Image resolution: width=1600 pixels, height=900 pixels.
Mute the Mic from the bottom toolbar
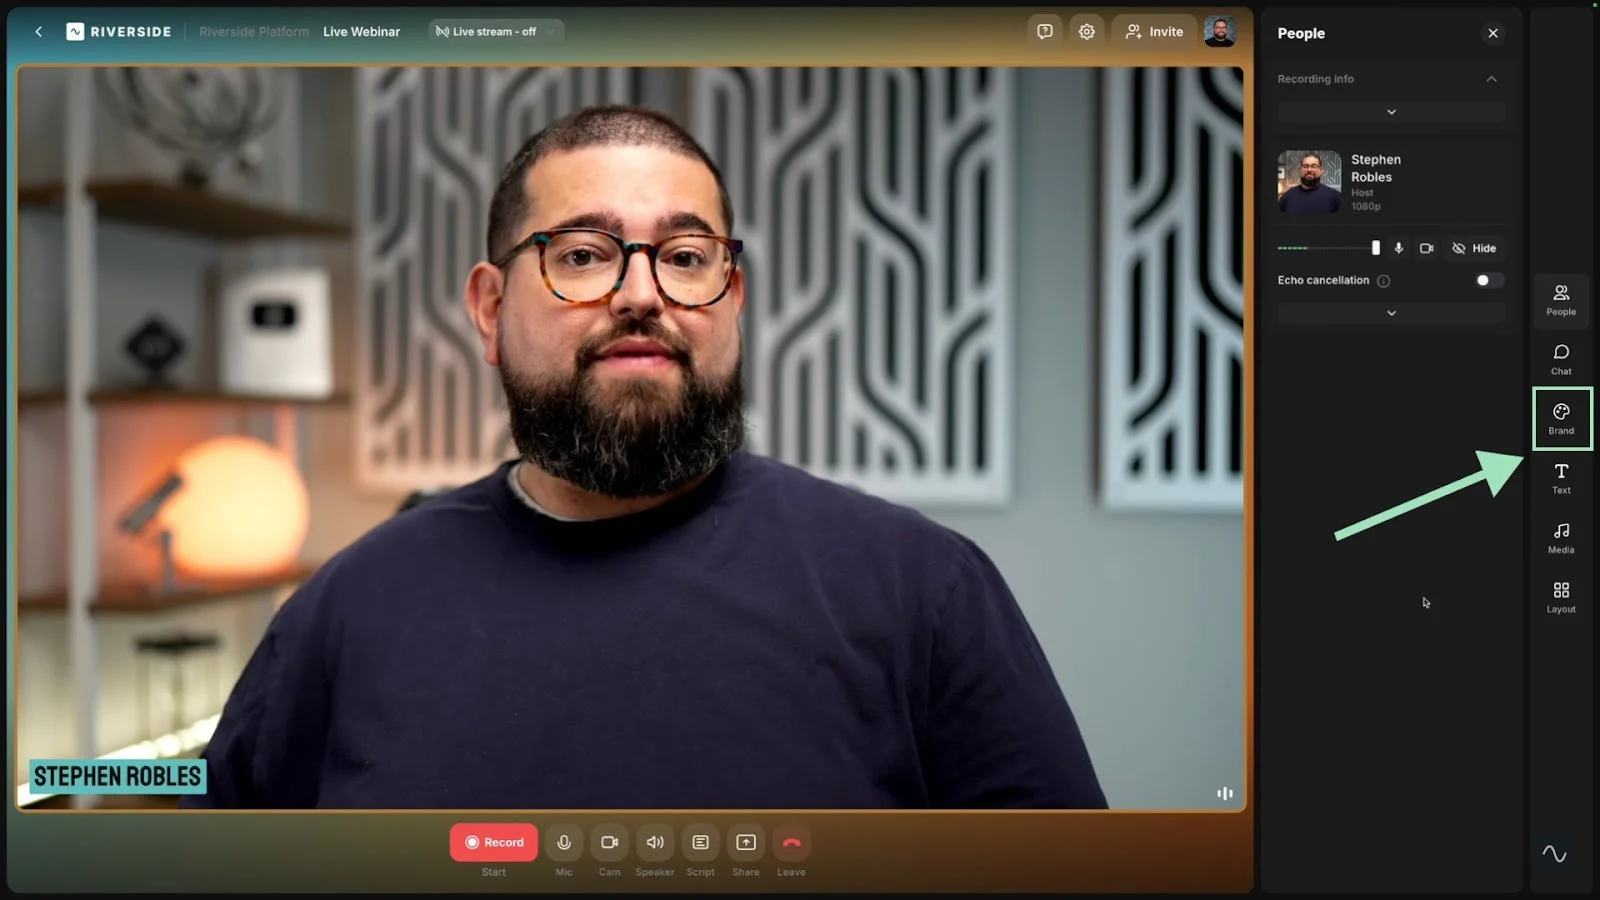point(563,842)
